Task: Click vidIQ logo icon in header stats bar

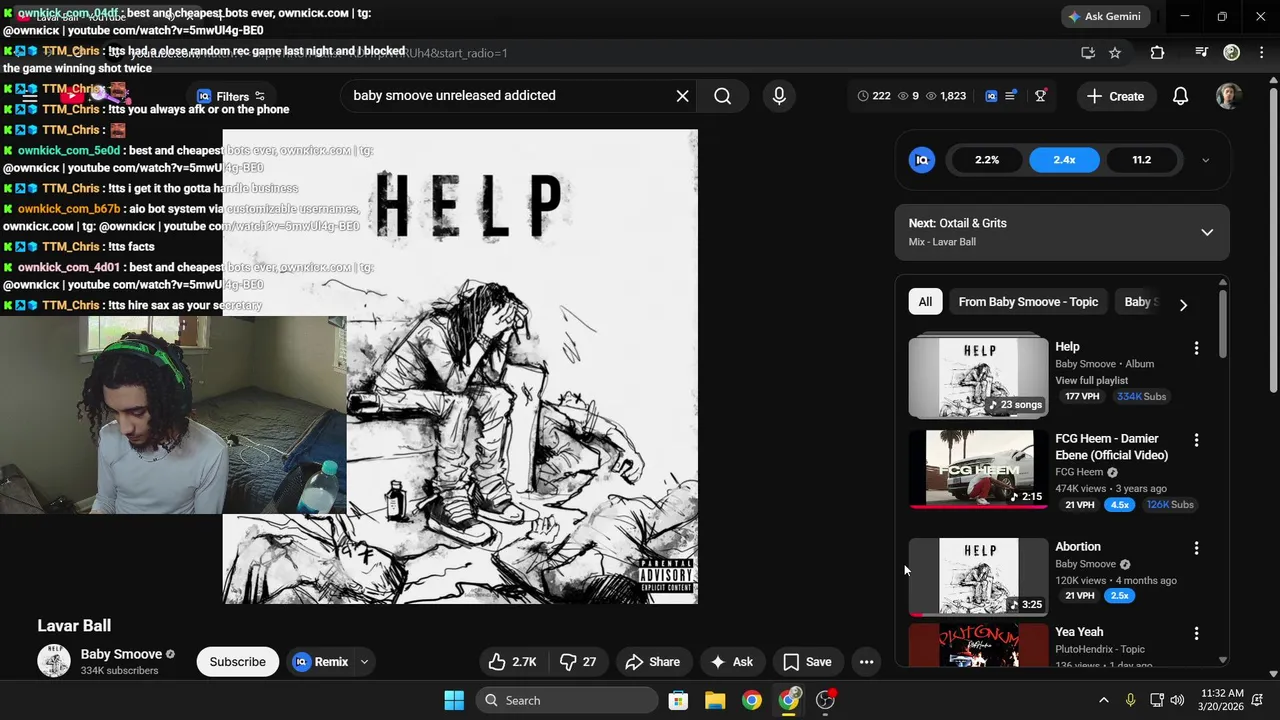Action: 991,96
